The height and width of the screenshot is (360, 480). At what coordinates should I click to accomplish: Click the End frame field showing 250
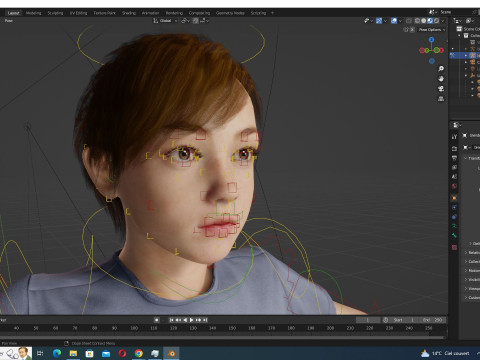click(x=432, y=320)
